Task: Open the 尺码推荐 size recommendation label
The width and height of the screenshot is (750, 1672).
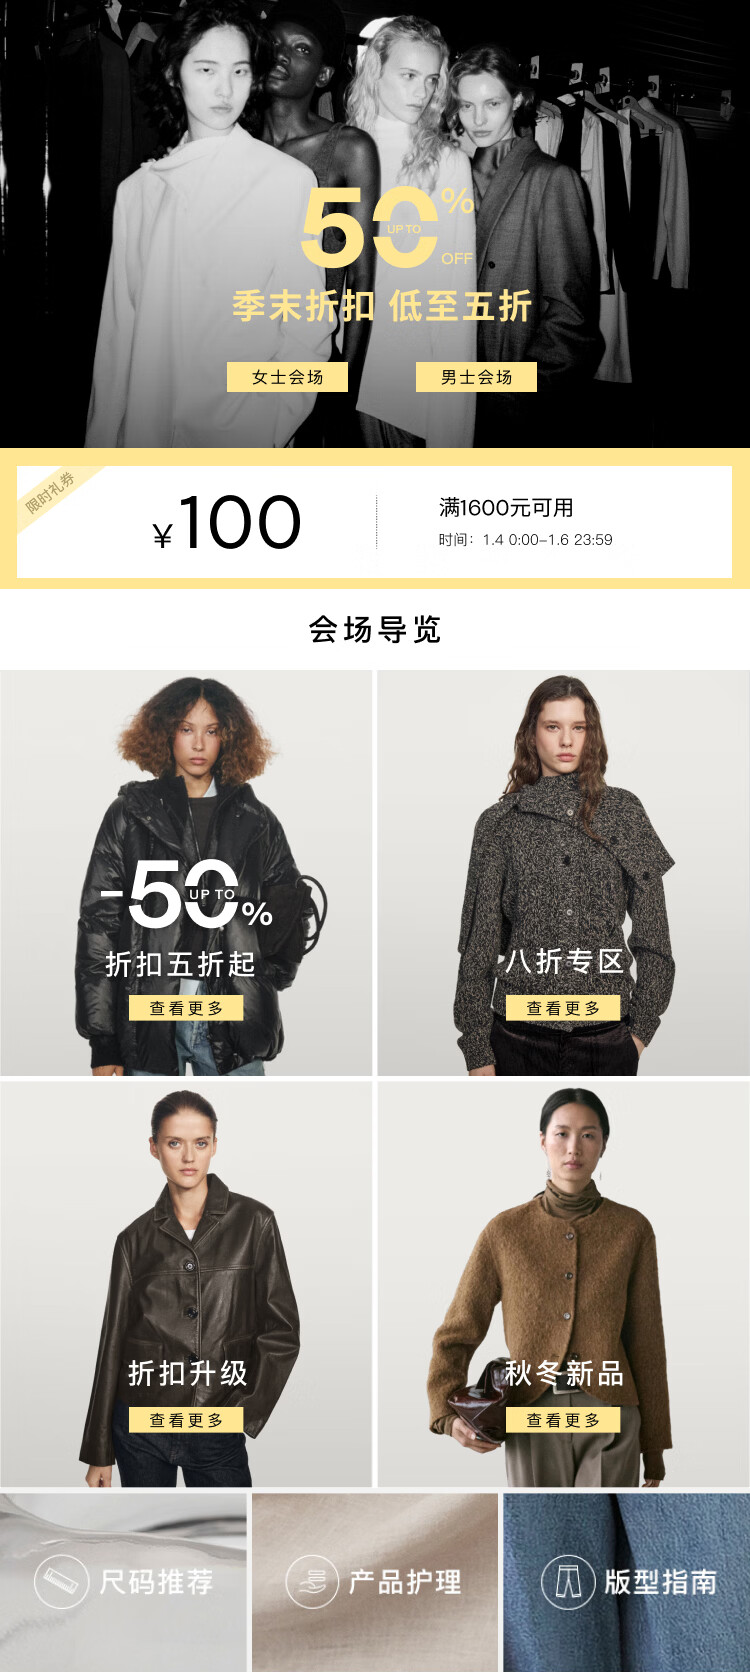Action: tap(157, 1582)
